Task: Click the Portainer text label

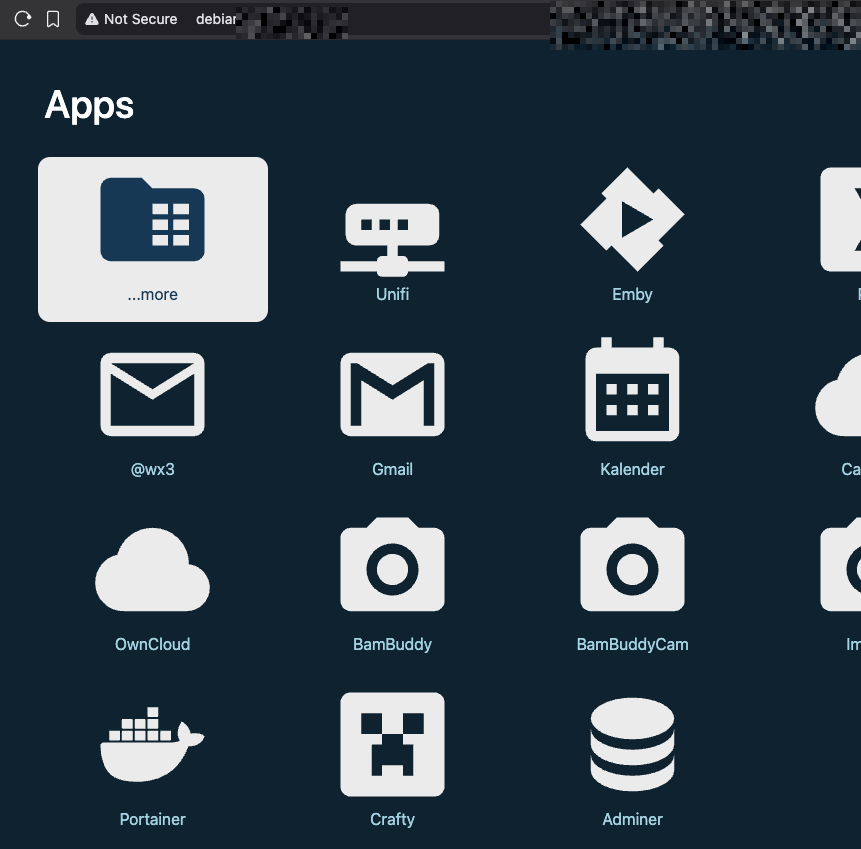Action: click(152, 819)
